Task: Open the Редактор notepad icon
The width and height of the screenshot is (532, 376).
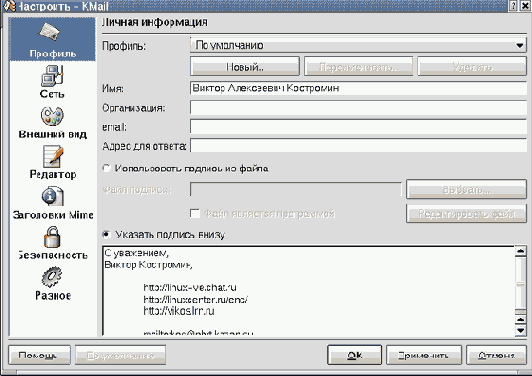Action: coord(53,156)
